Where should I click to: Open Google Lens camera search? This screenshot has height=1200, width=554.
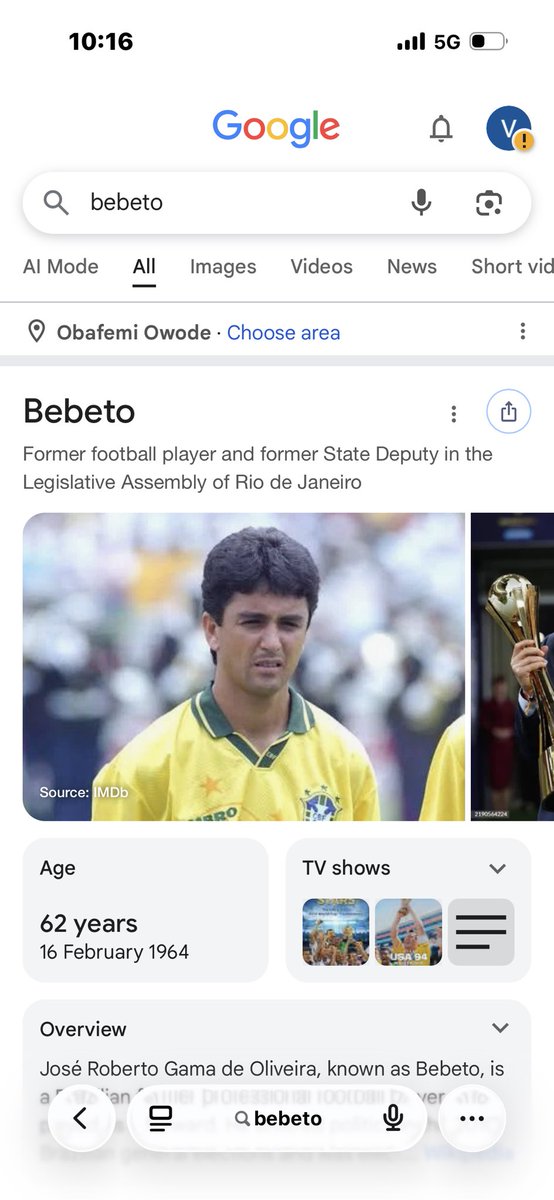pos(488,203)
